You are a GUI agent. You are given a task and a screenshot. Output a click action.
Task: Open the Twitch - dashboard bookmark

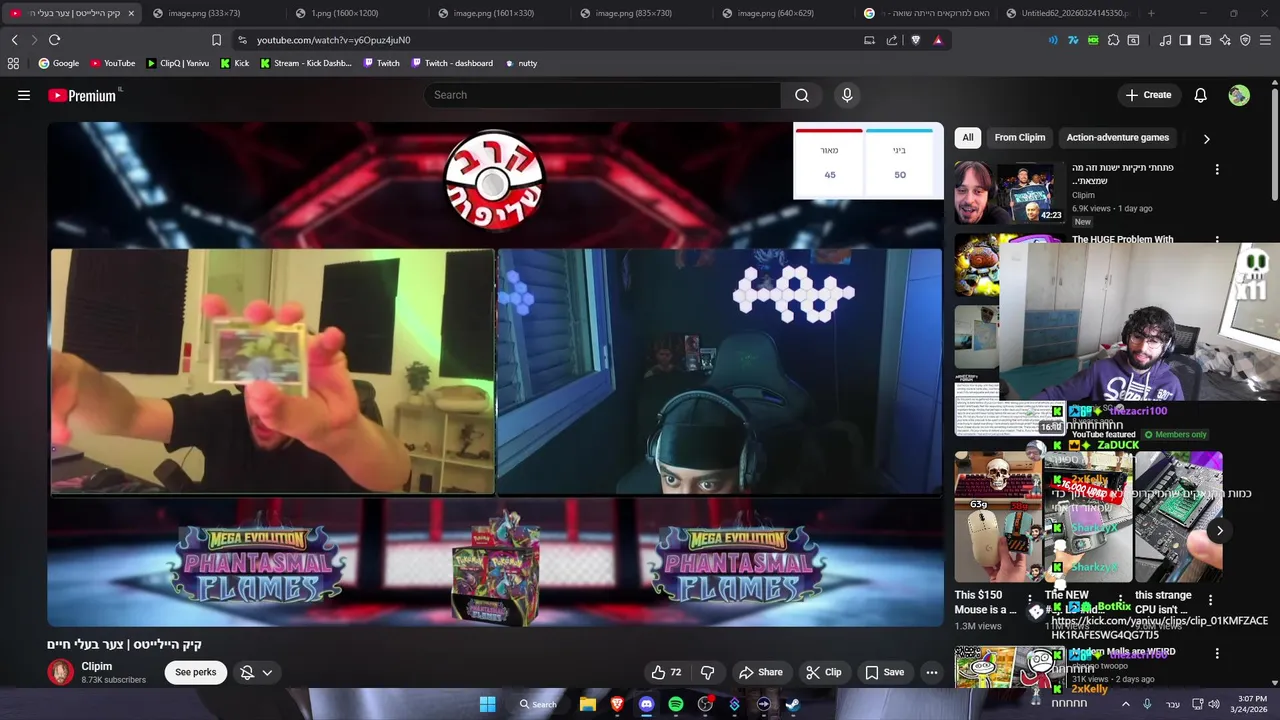tap(451, 63)
